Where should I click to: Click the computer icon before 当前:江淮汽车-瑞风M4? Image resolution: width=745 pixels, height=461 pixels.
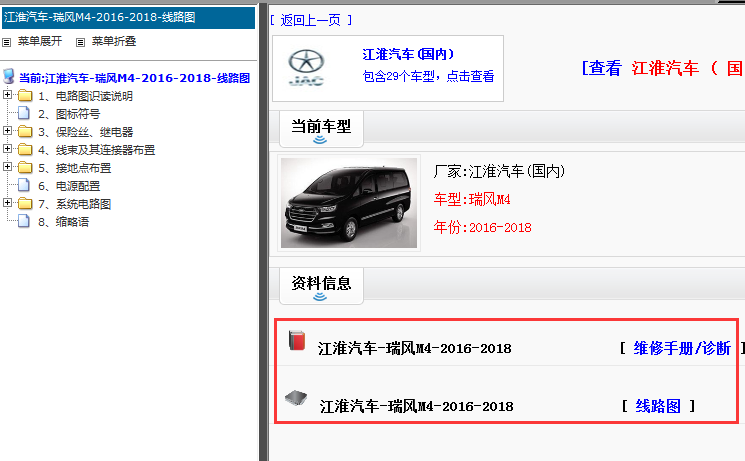tap(9, 77)
